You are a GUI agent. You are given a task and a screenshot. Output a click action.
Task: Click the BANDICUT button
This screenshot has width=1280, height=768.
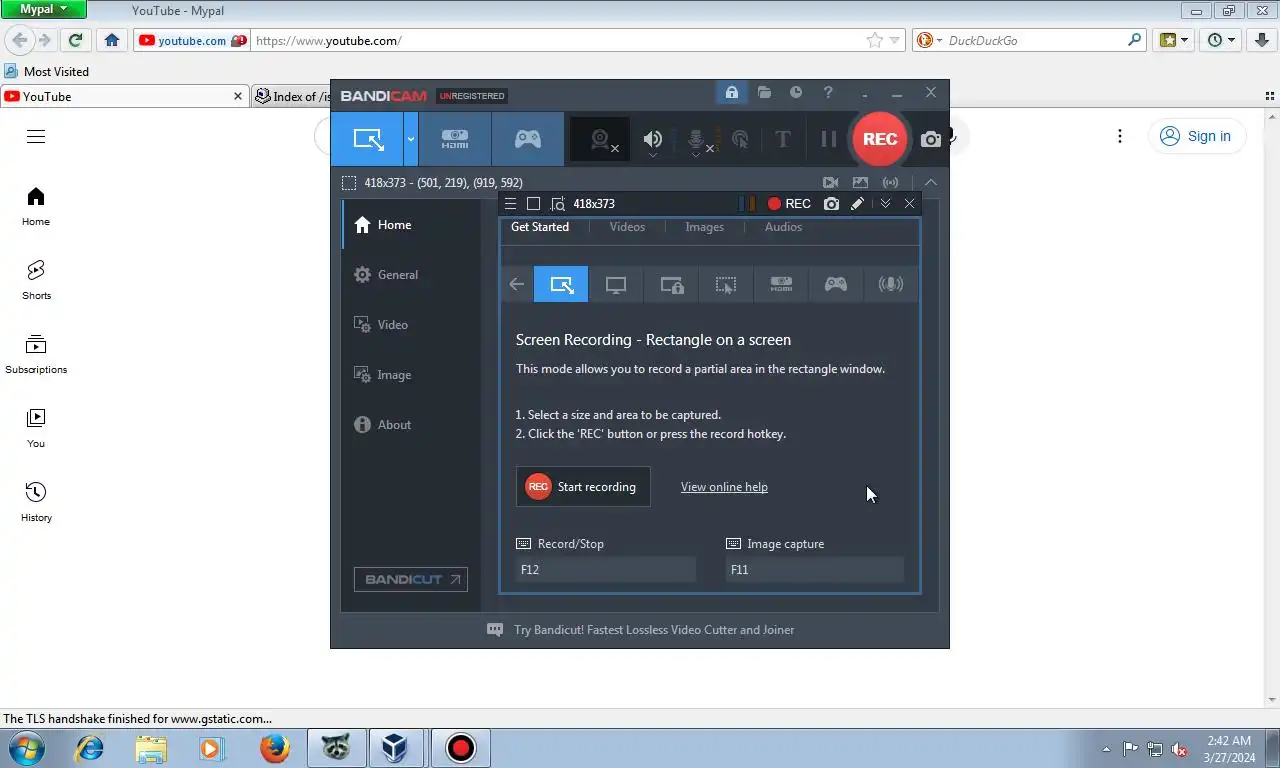click(411, 579)
